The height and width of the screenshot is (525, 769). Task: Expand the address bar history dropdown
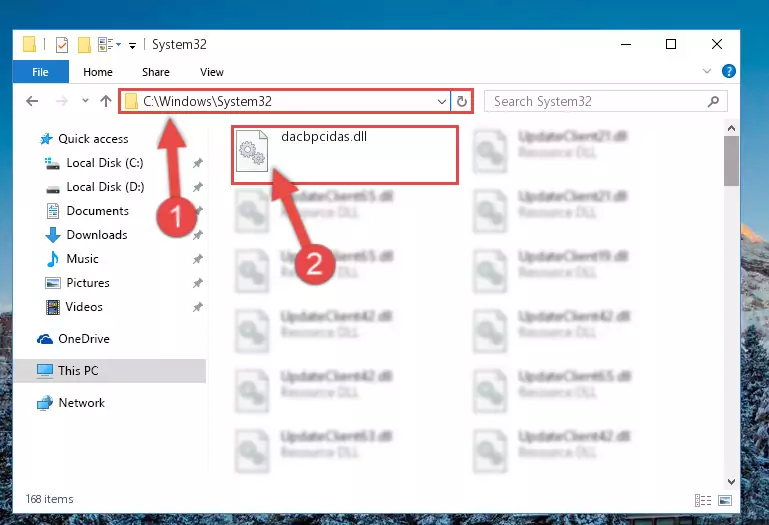tap(441, 102)
